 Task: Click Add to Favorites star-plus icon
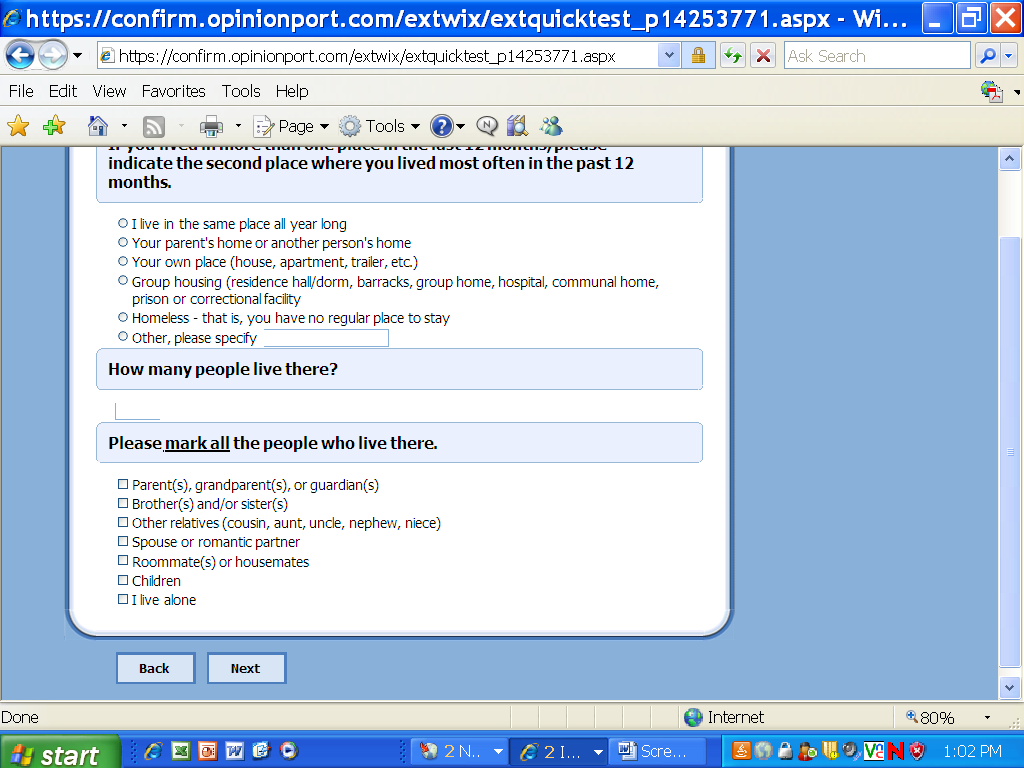click(x=54, y=126)
